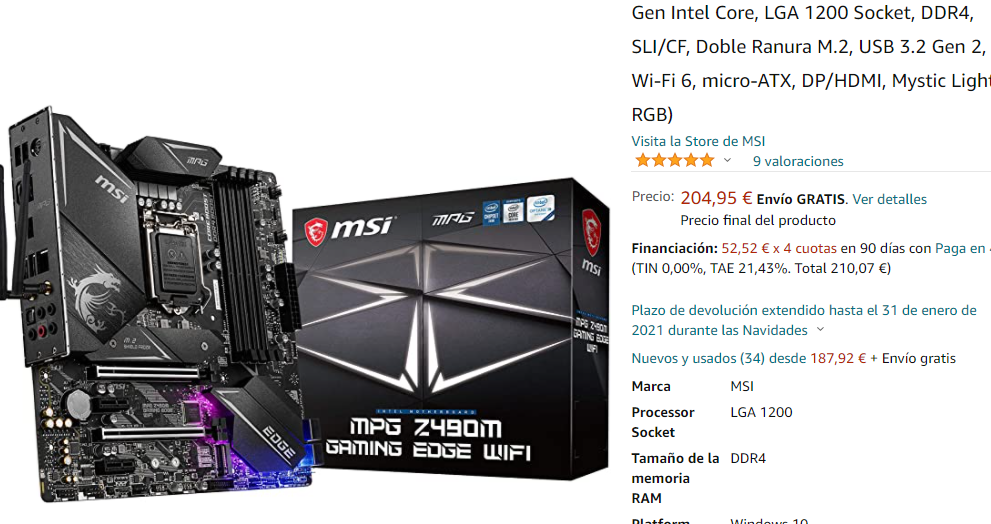This screenshot has height=524, width=991.
Task: Open the 9 valoraciones reviews link
Action: pos(798,161)
